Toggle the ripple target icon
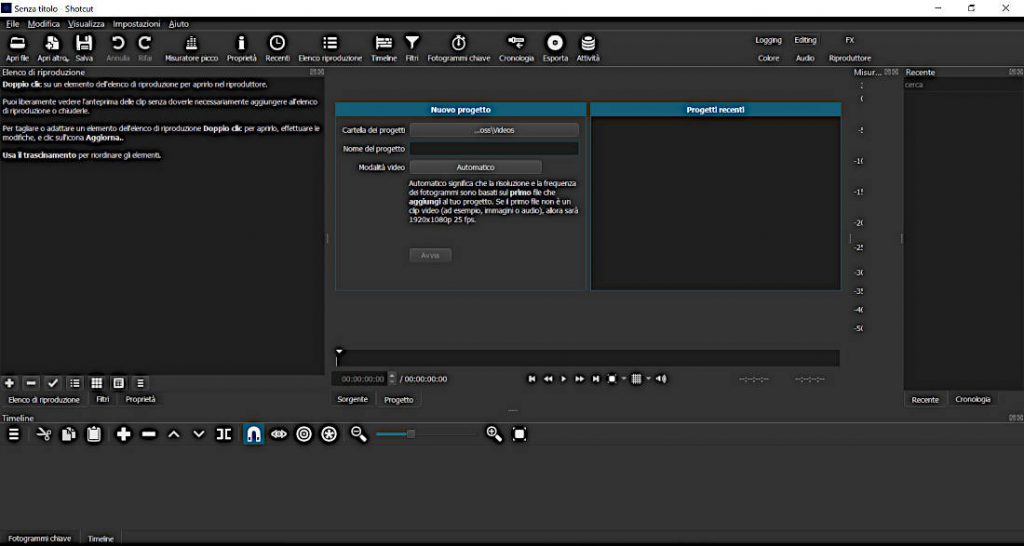Image resolution: width=1024 pixels, height=546 pixels. [304, 434]
